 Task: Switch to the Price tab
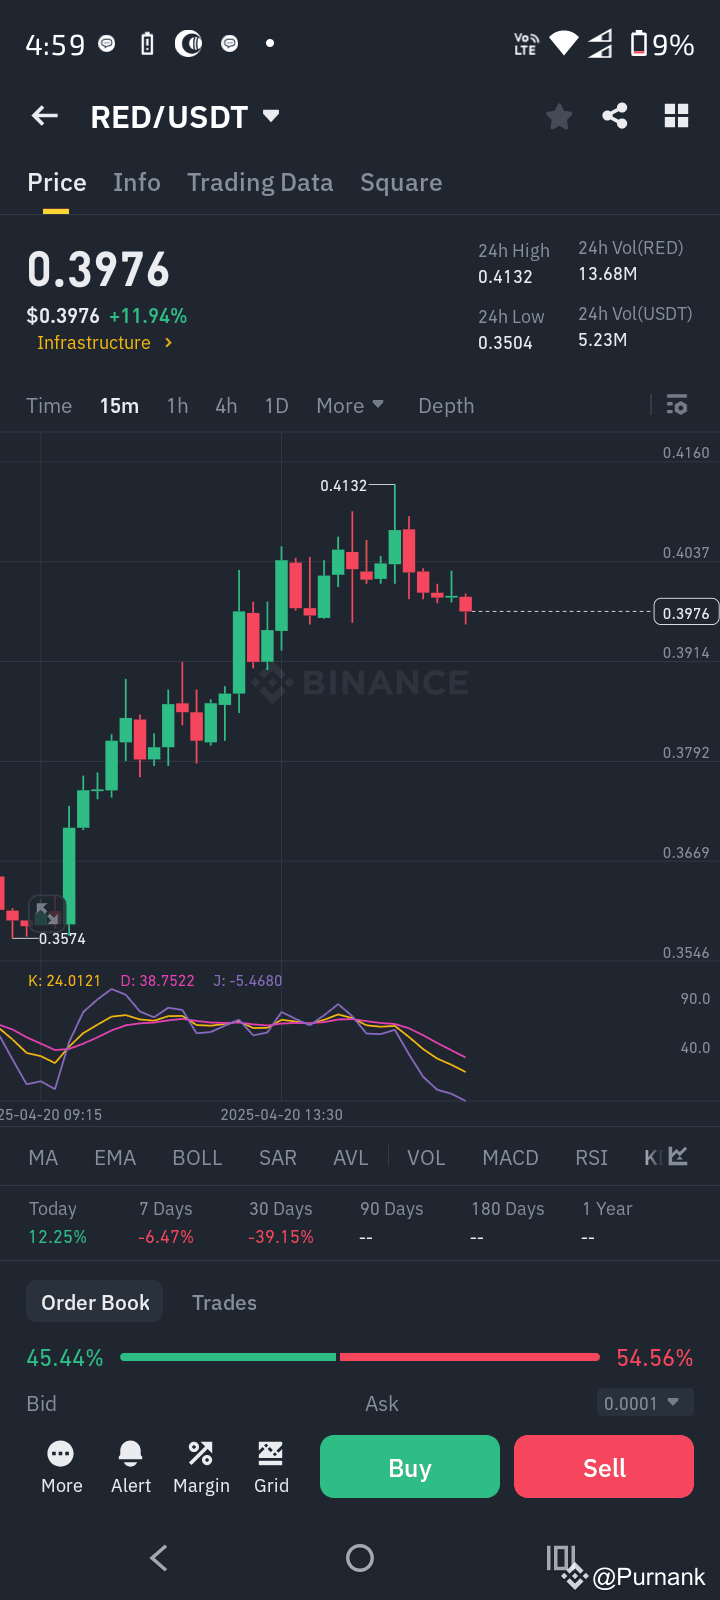click(x=57, y=182)
